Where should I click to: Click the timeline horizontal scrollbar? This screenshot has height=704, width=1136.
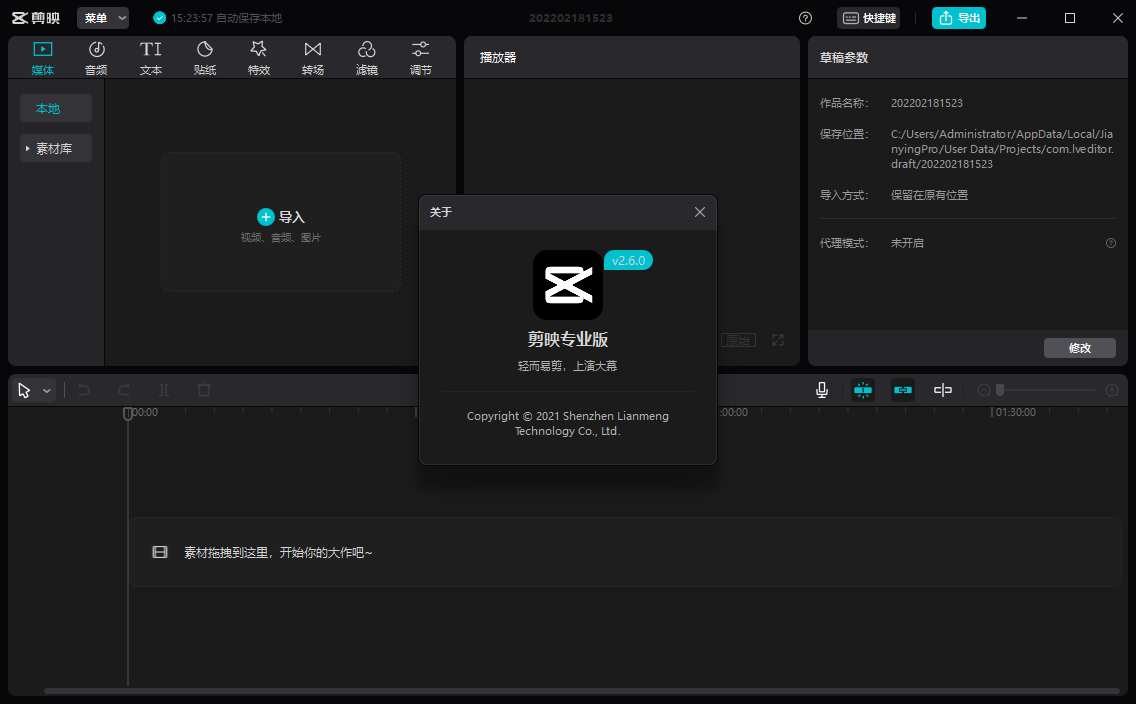[x=582, y=691]
